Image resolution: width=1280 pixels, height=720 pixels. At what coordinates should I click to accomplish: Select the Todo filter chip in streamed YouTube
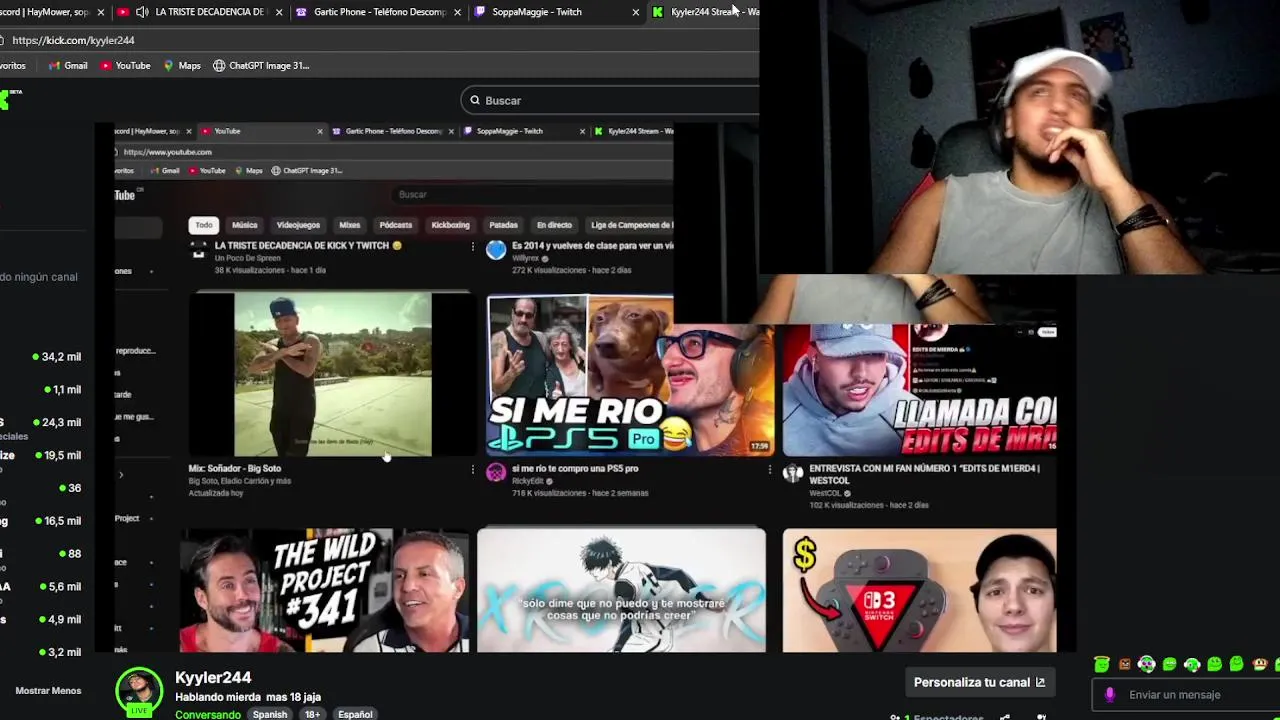204,225
